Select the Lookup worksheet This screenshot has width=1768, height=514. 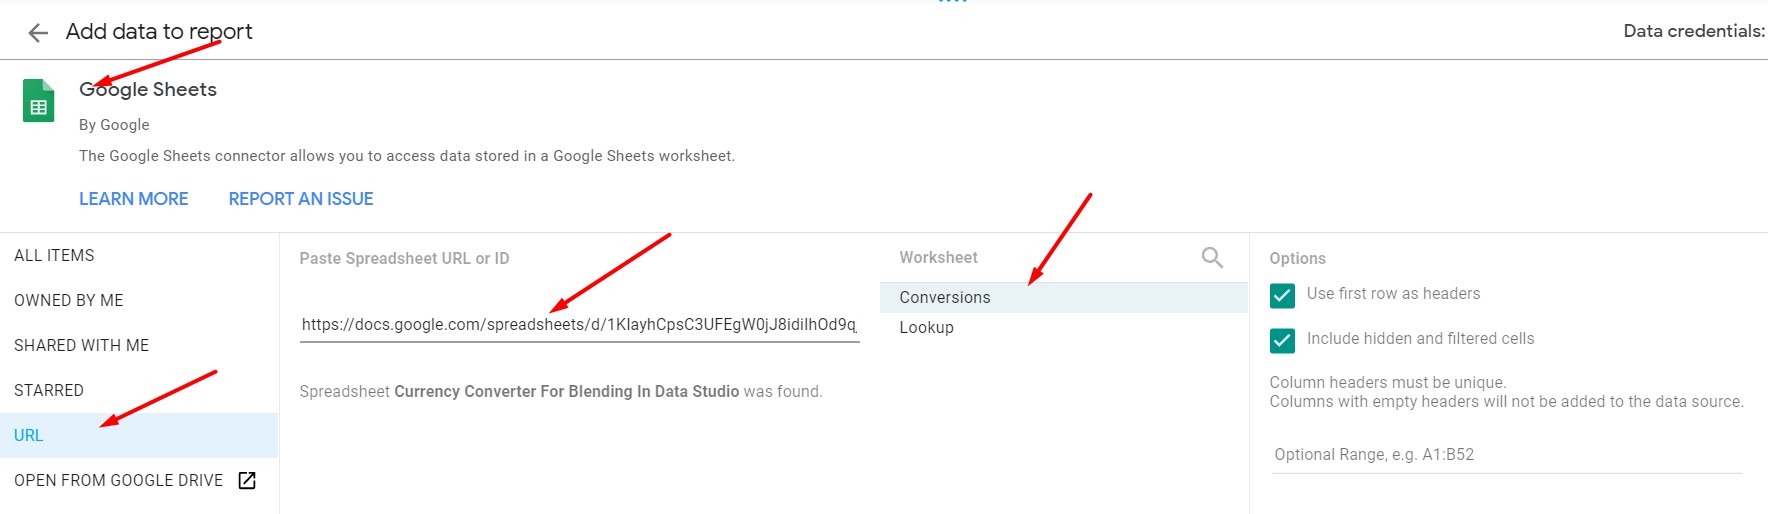point(1064,328)
